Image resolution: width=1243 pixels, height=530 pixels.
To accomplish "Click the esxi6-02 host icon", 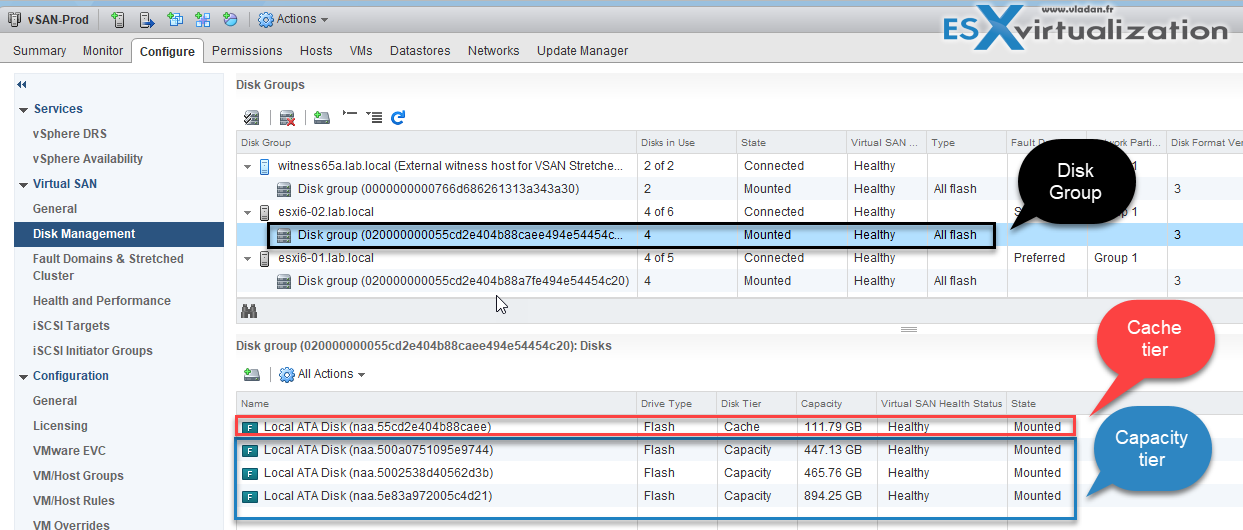I will pos(265,212).
